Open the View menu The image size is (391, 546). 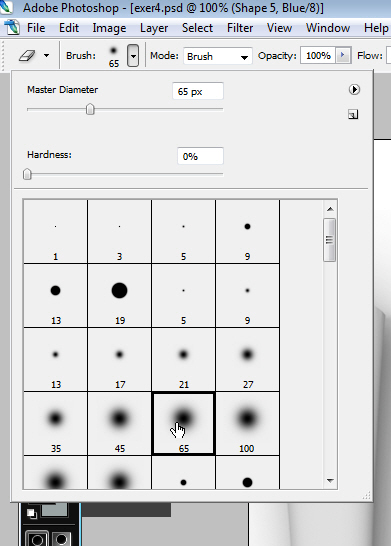(279, 28)
